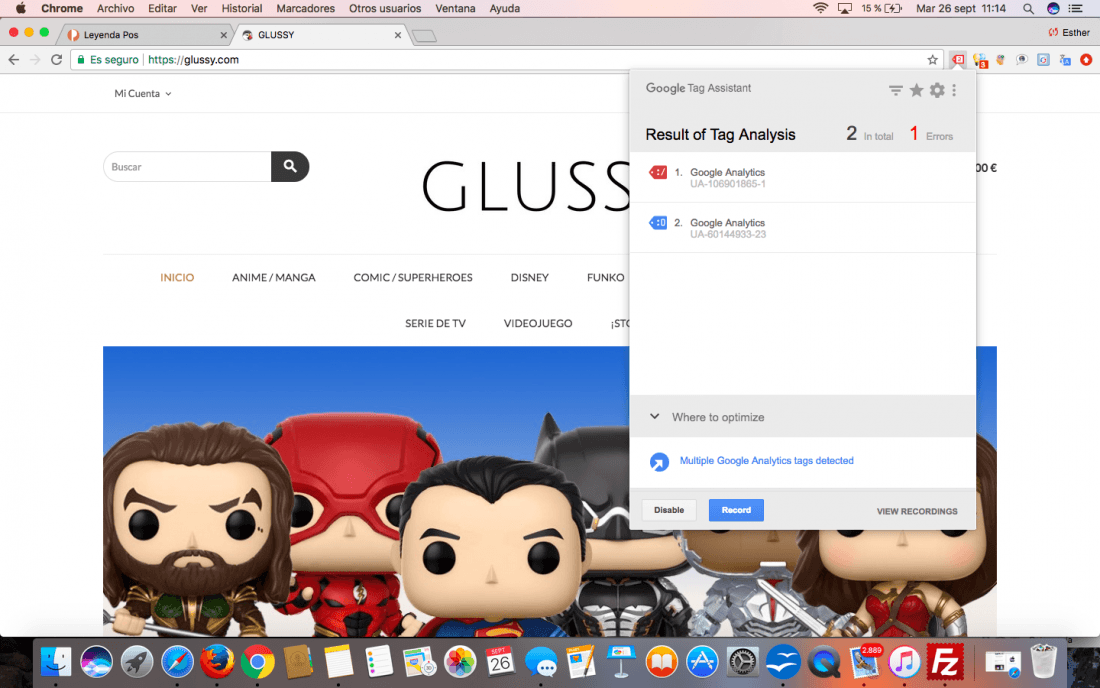Open App Store from the dock
1100x688 pixels.
702,661
